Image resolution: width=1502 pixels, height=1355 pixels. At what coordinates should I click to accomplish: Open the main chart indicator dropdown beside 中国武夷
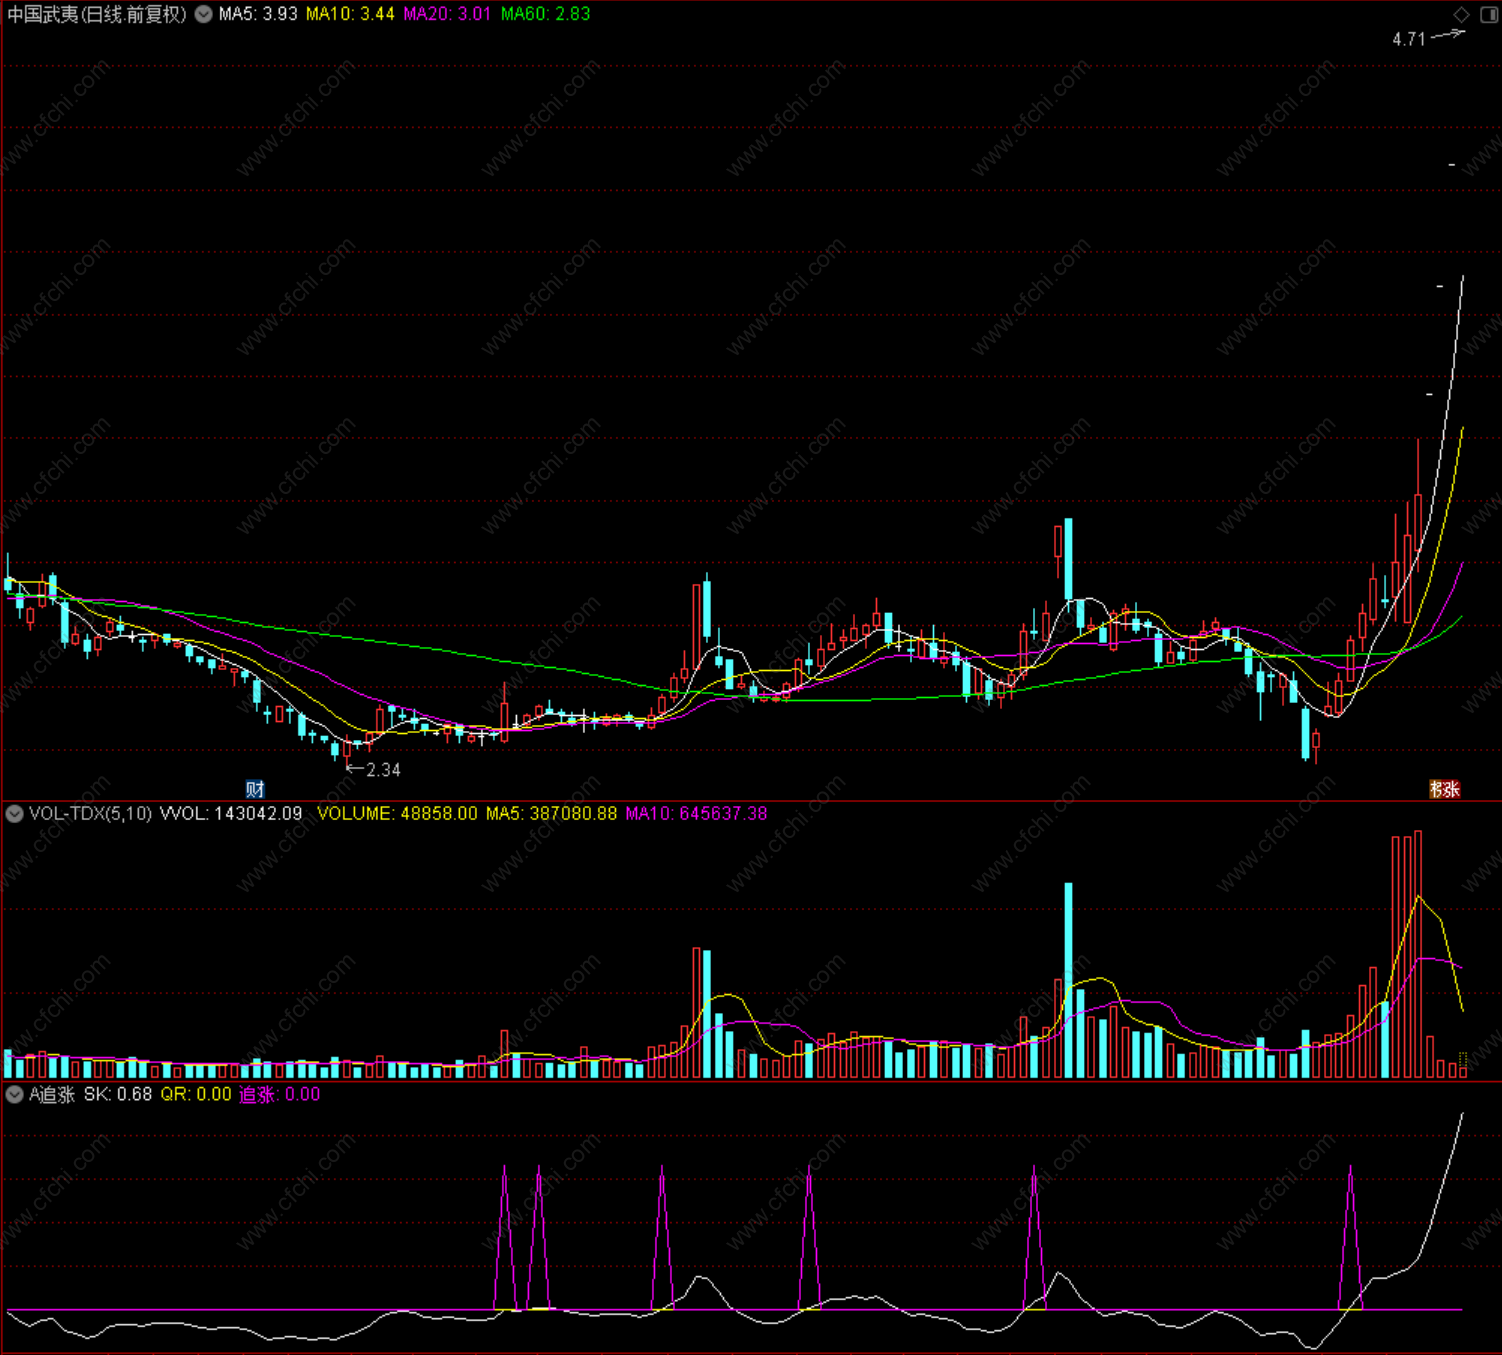pyautogui.click(x=204, y=14)
